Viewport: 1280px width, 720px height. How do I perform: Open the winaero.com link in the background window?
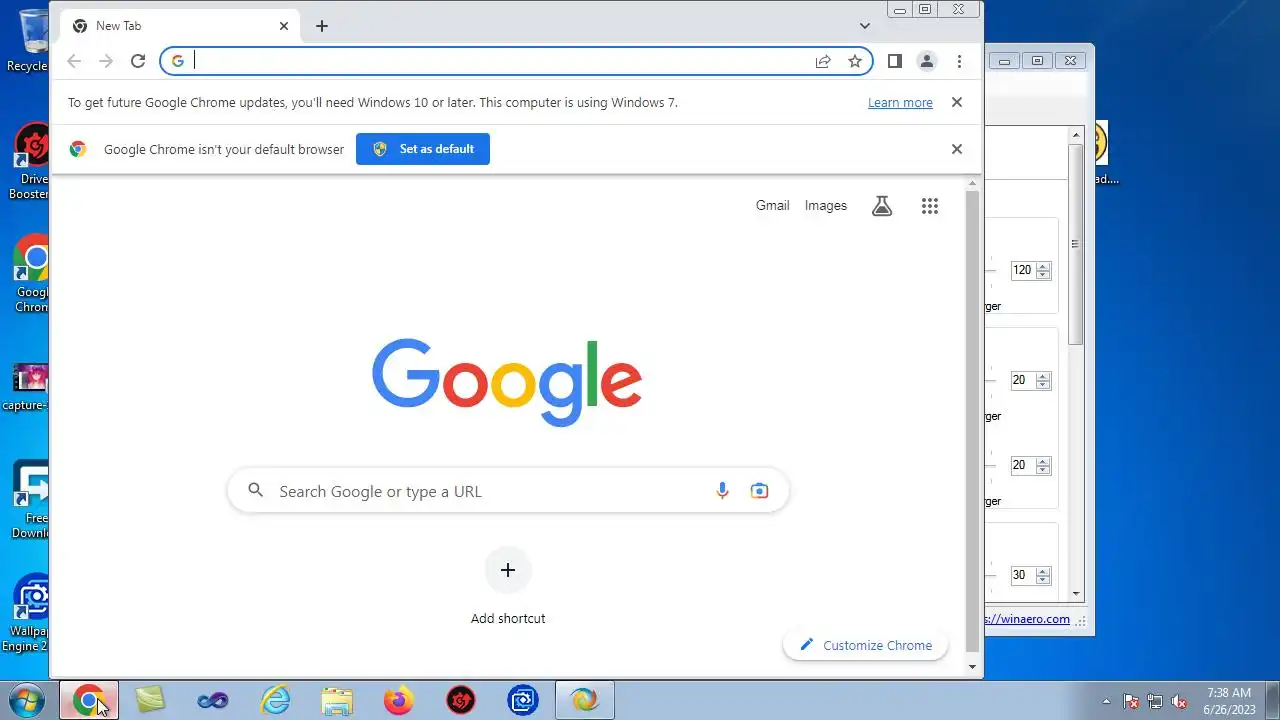pos(1028,619)
